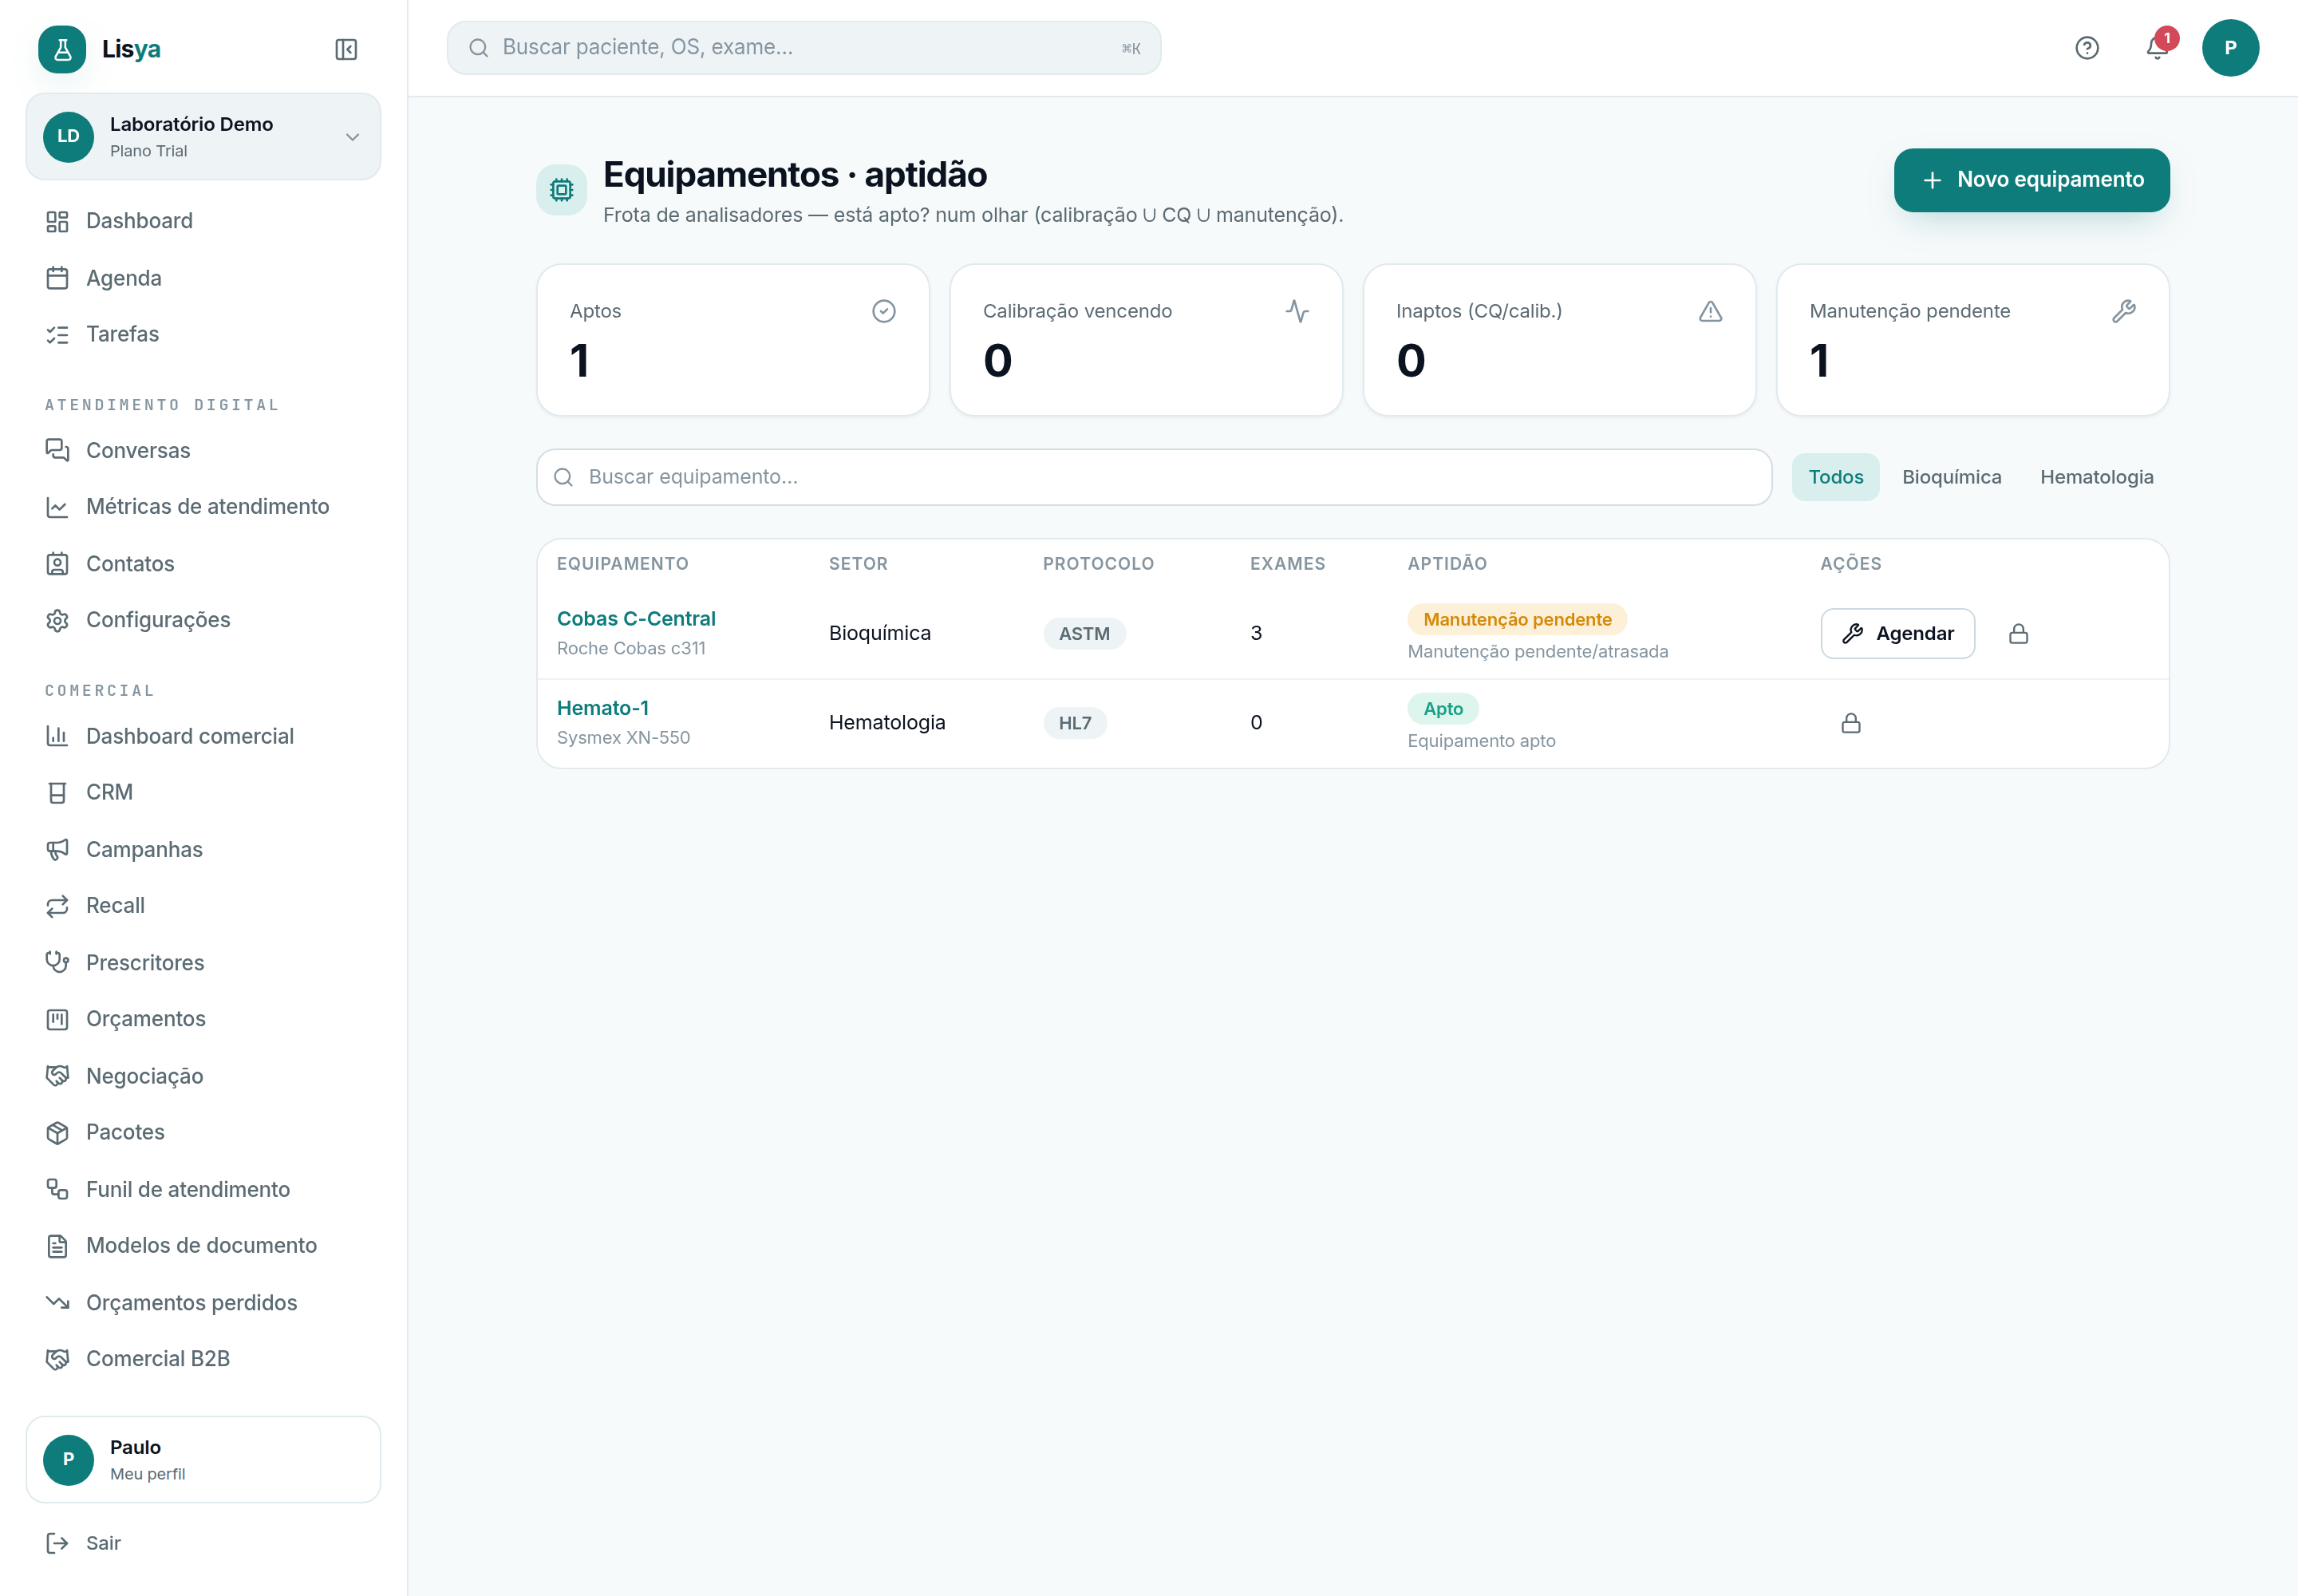The image size is (2298, 1596).
Task: Click the Apto status badge
Action: 1443,709
